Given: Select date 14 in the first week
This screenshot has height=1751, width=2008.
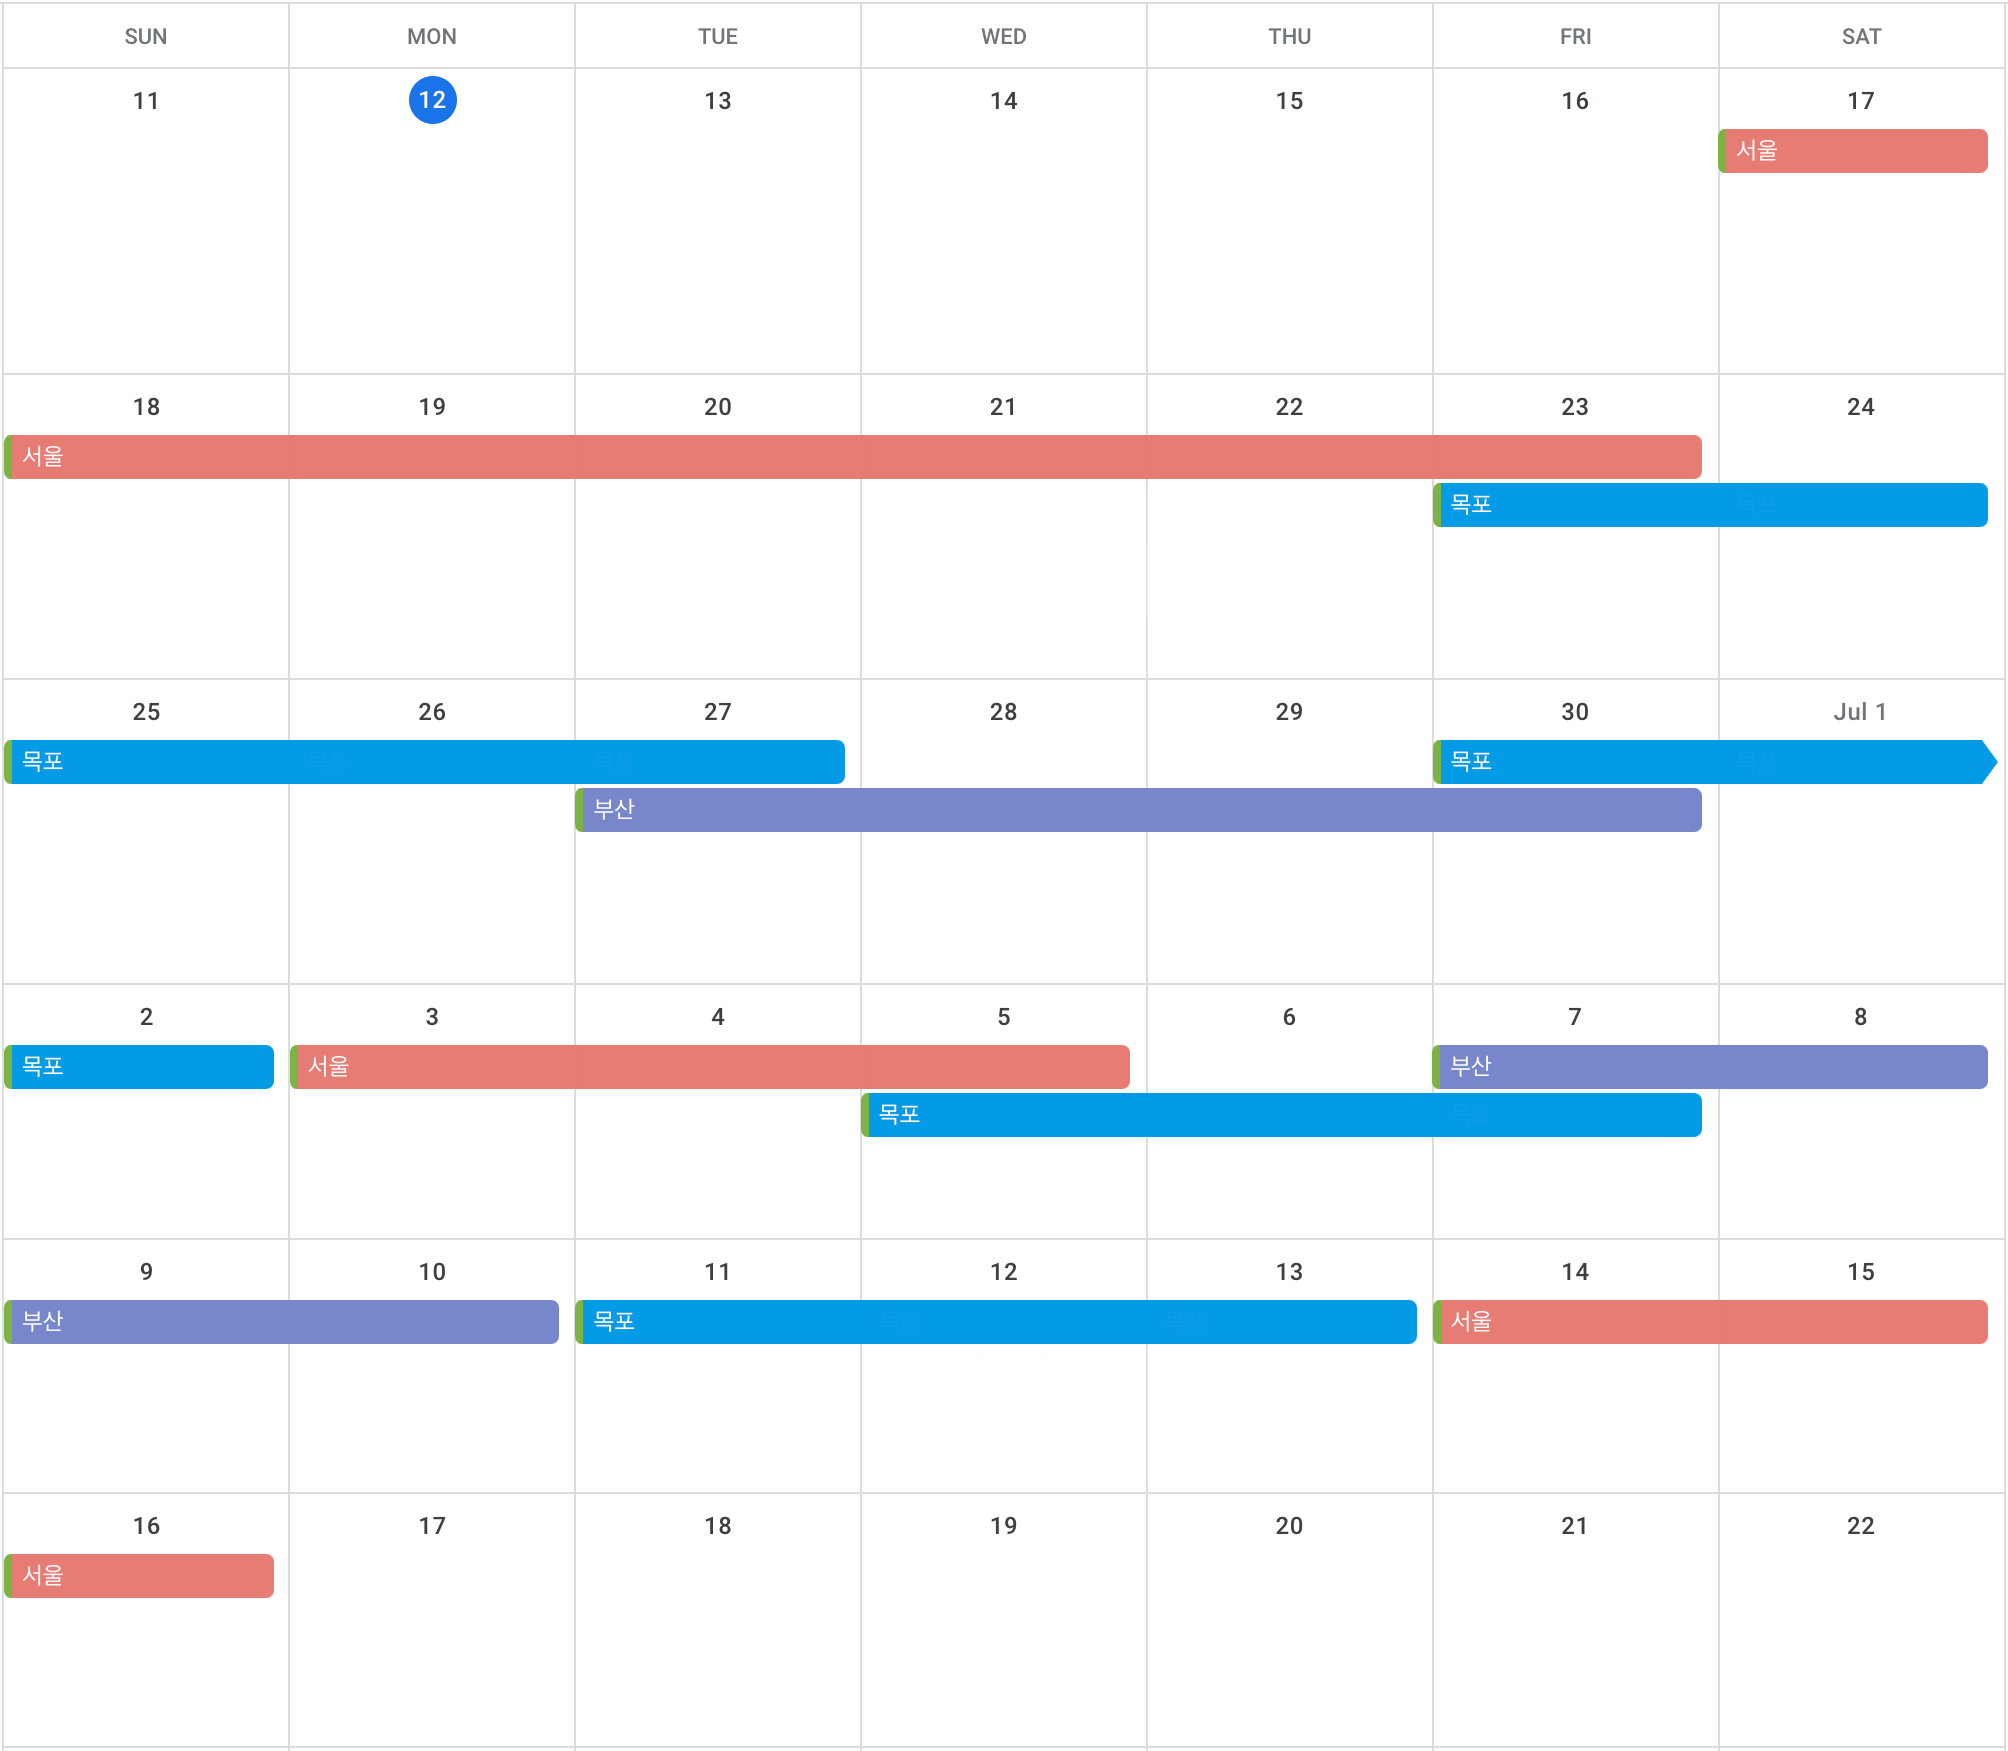Looking at the screenshot, I should point(1004,101).
